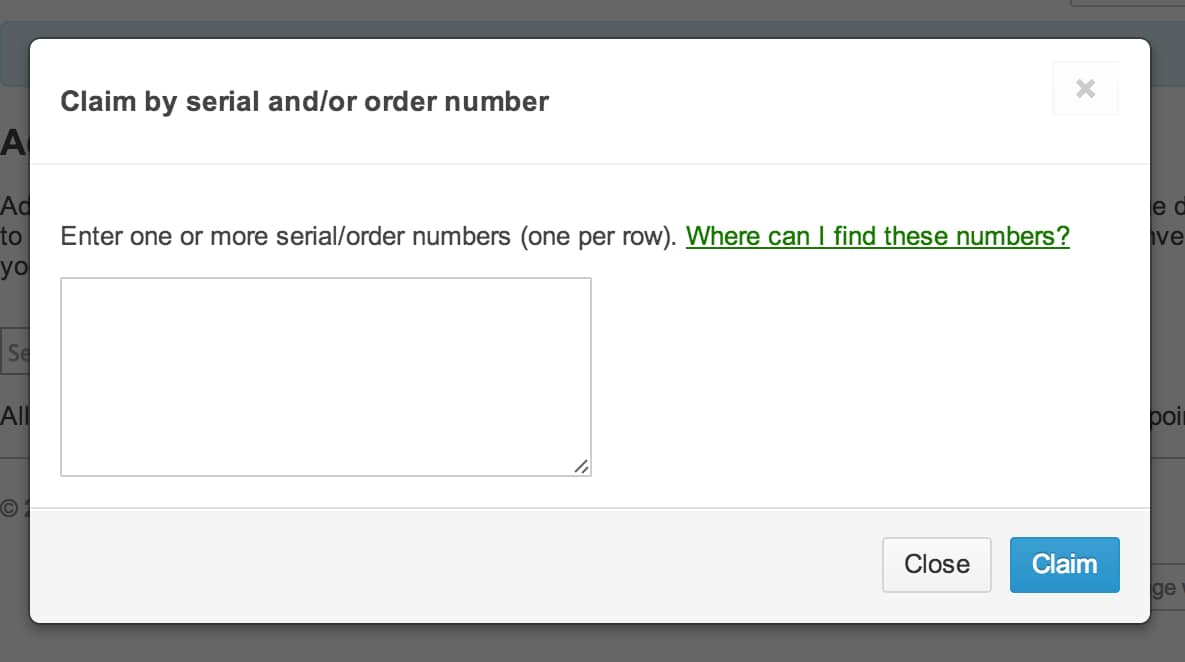Viewport: 1185px width, 662px height.
Task: Cancel by clicking the grey Close button
Action: 936,565
